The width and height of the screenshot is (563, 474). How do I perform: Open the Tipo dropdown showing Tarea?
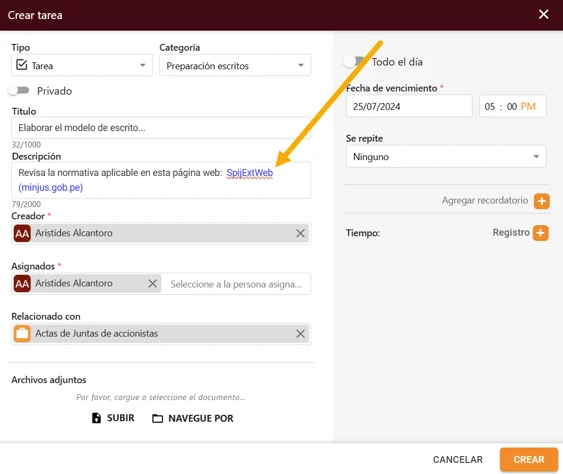pyautogui.click(x=82, y=65)
